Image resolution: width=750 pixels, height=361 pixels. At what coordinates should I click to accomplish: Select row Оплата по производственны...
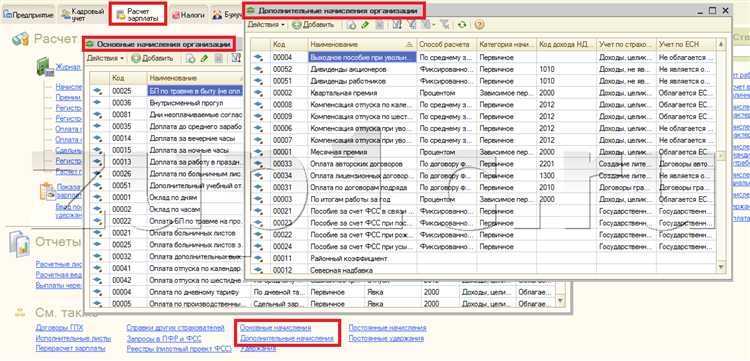[323, 304]
